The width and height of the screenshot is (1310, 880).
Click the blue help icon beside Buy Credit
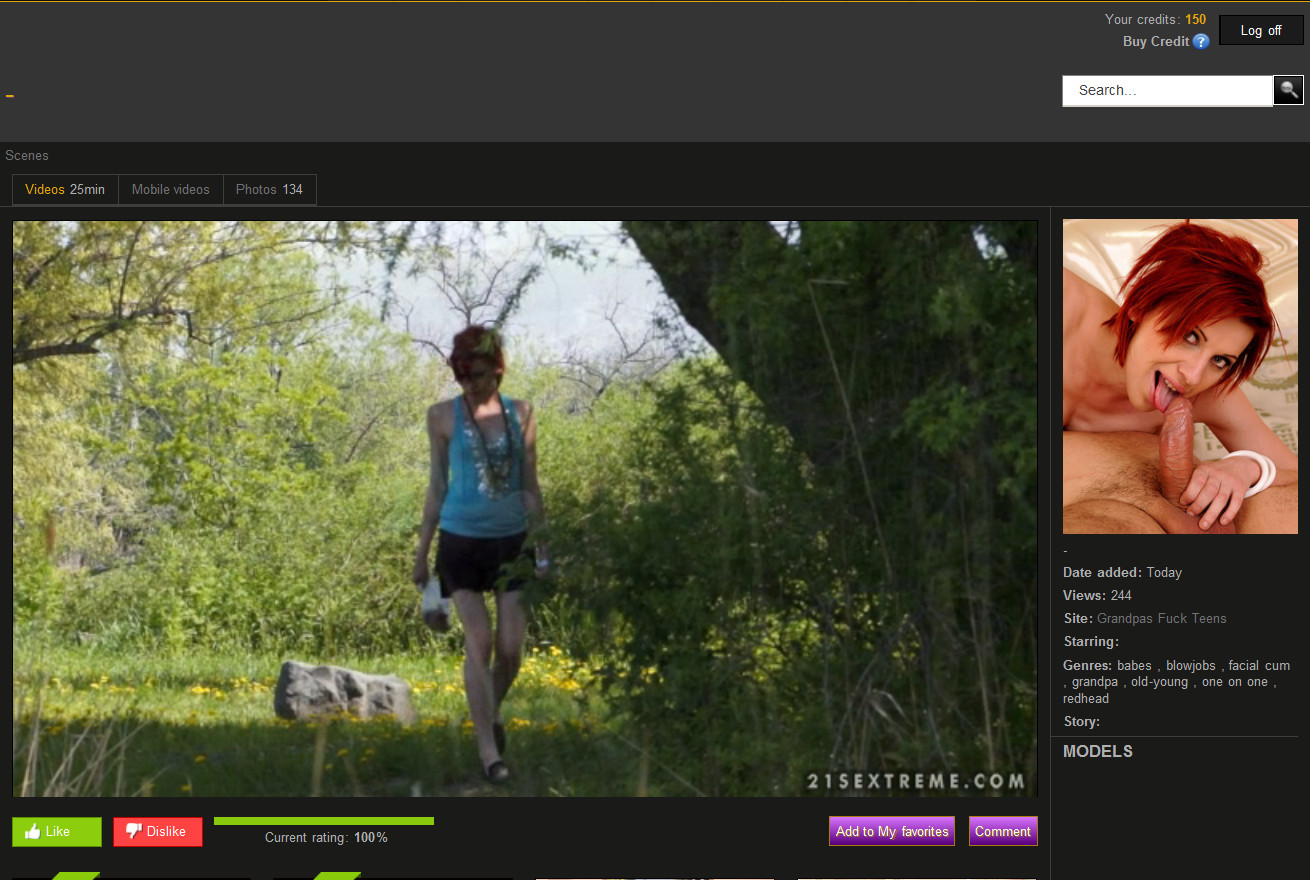coord(1201,42)
